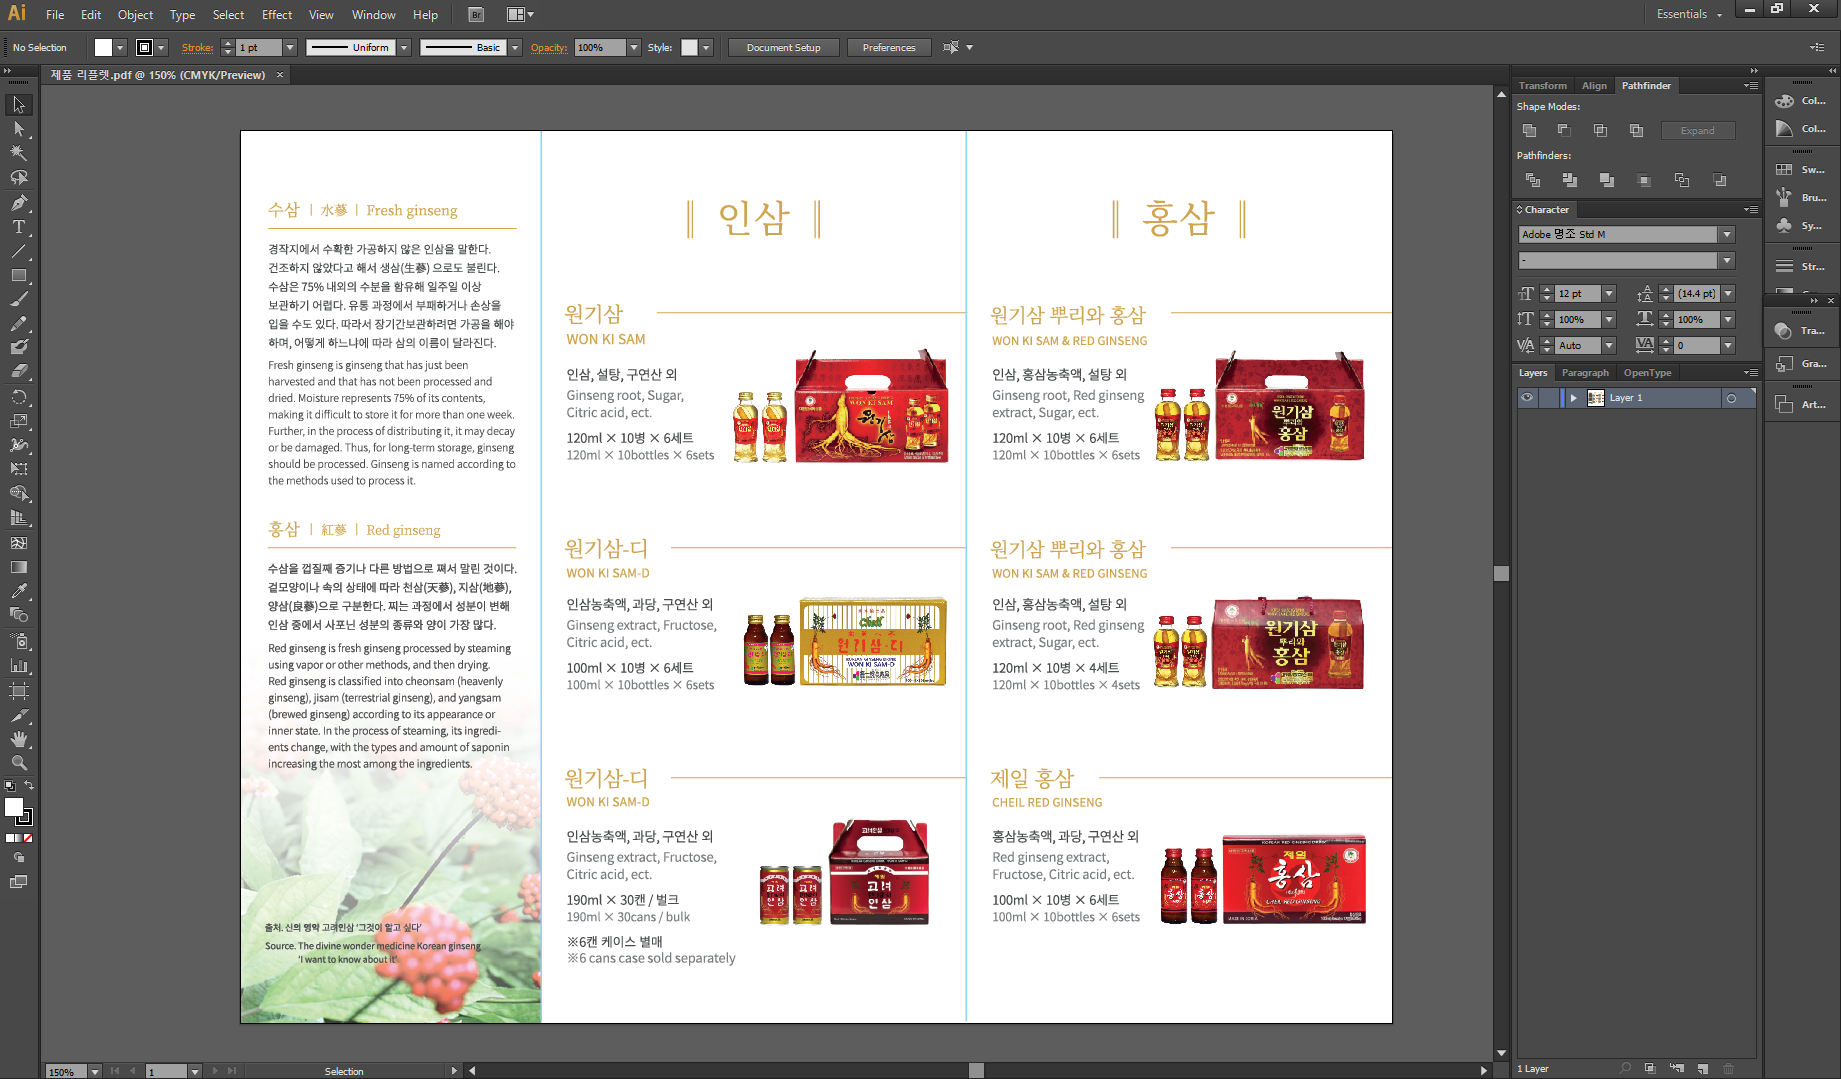Screen dimensions: 1841x1079
Task: Click the Preferences button
Action: (x=889, y=47)
